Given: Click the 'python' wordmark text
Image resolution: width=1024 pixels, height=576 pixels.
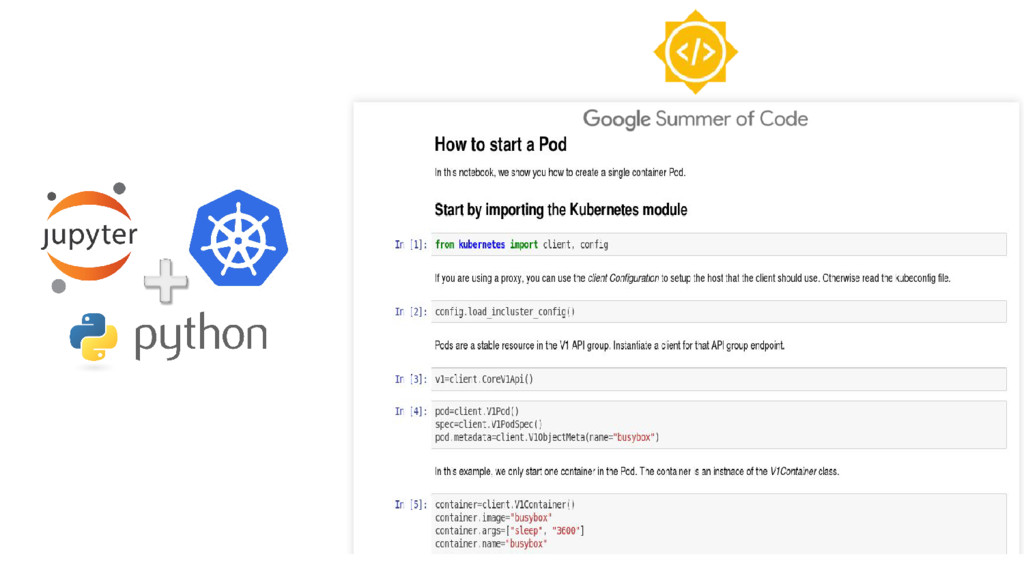Looking at the screenshot, I should [201, 336].
